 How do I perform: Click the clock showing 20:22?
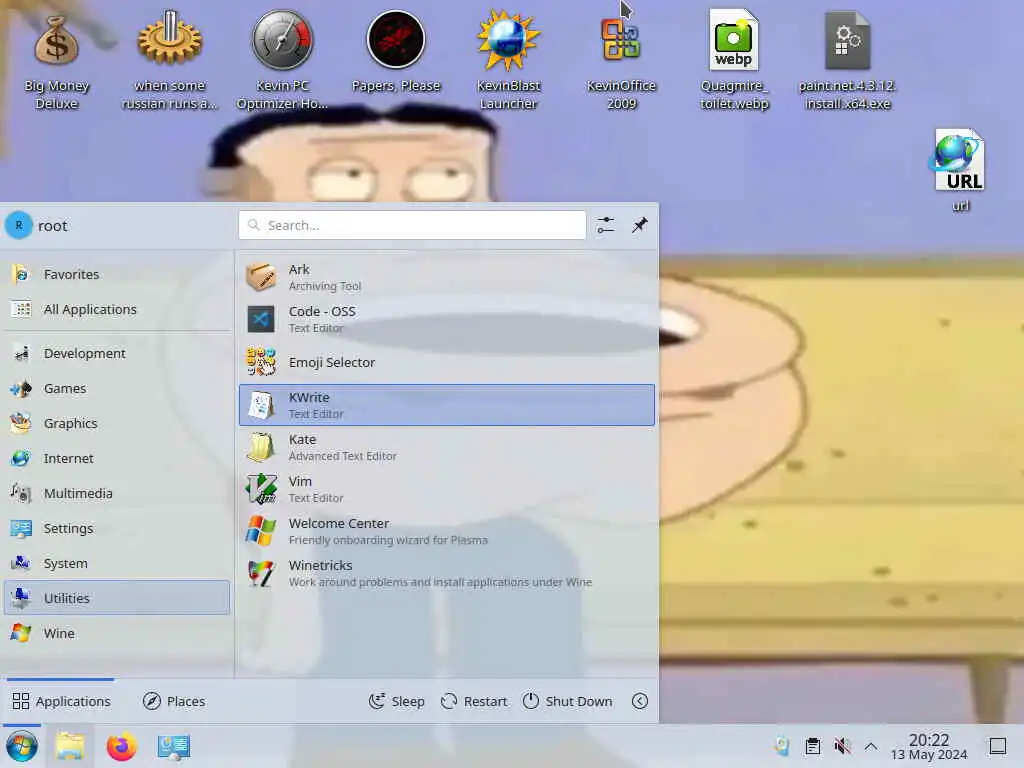click(x=929, y=746)
